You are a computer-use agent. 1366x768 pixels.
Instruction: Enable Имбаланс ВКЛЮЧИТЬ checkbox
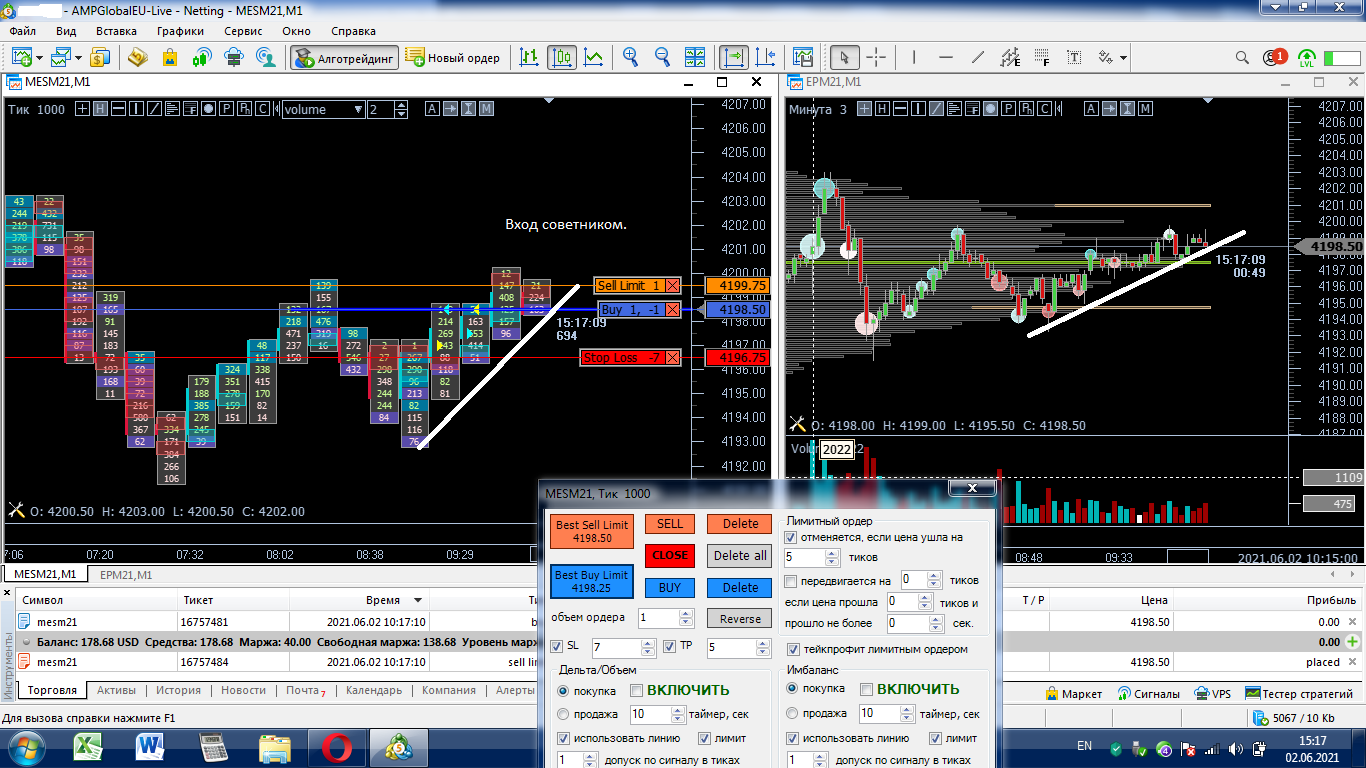866,689
